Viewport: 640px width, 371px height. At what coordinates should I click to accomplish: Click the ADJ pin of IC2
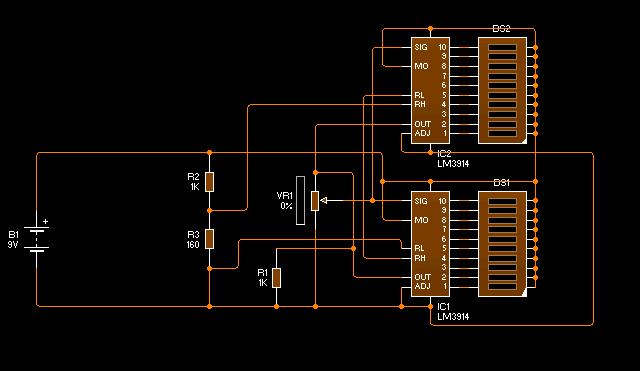point(422,133)
